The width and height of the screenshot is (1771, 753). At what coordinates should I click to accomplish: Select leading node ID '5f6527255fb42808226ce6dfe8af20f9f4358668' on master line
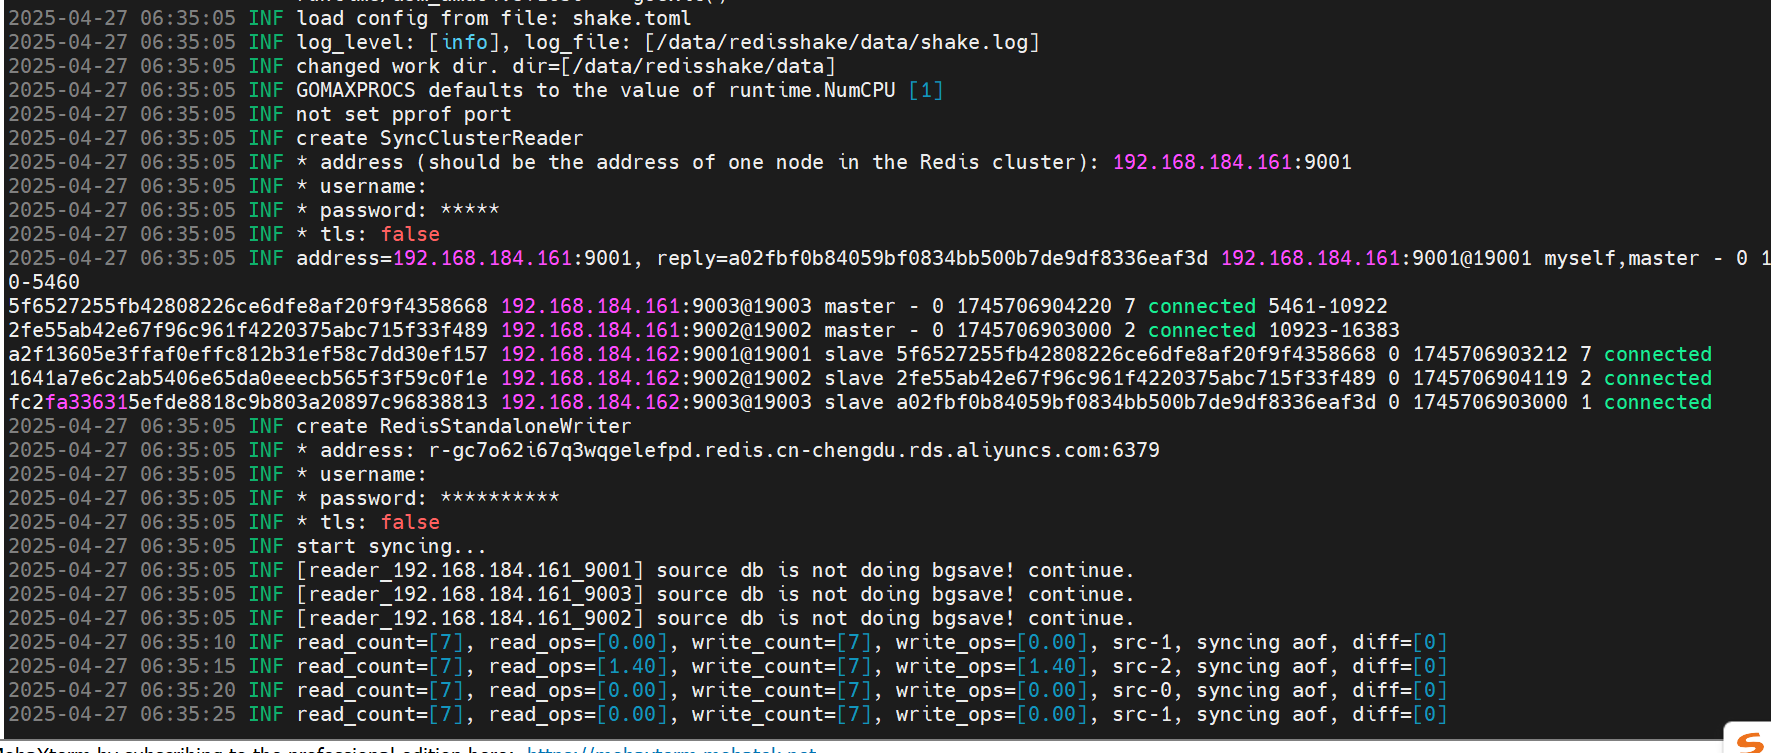tap(248, 306)
